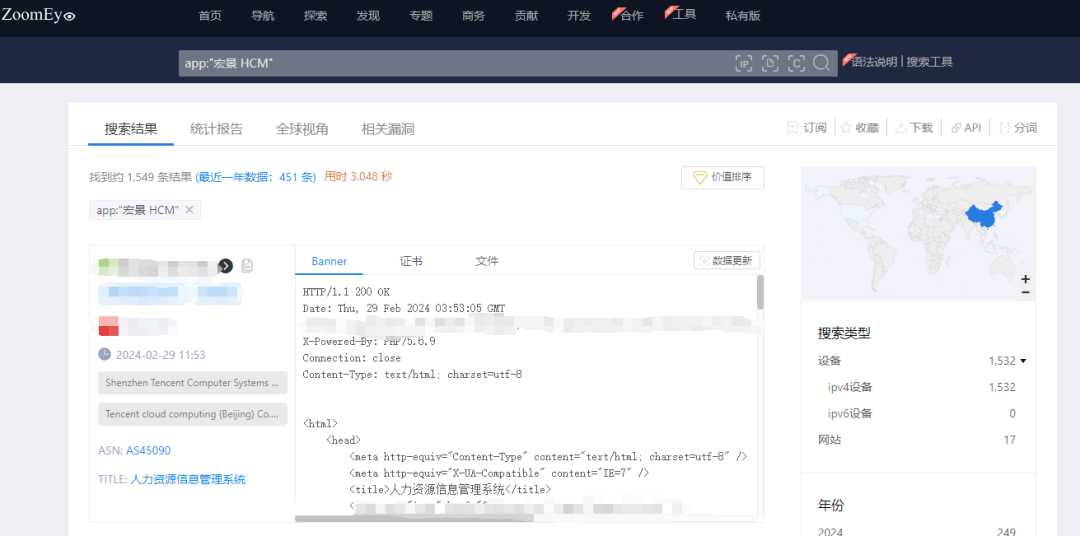Open the 人力资源信息管理系统 title link
The height and width of the screenshot is (536, 1080).
[188, 479]
